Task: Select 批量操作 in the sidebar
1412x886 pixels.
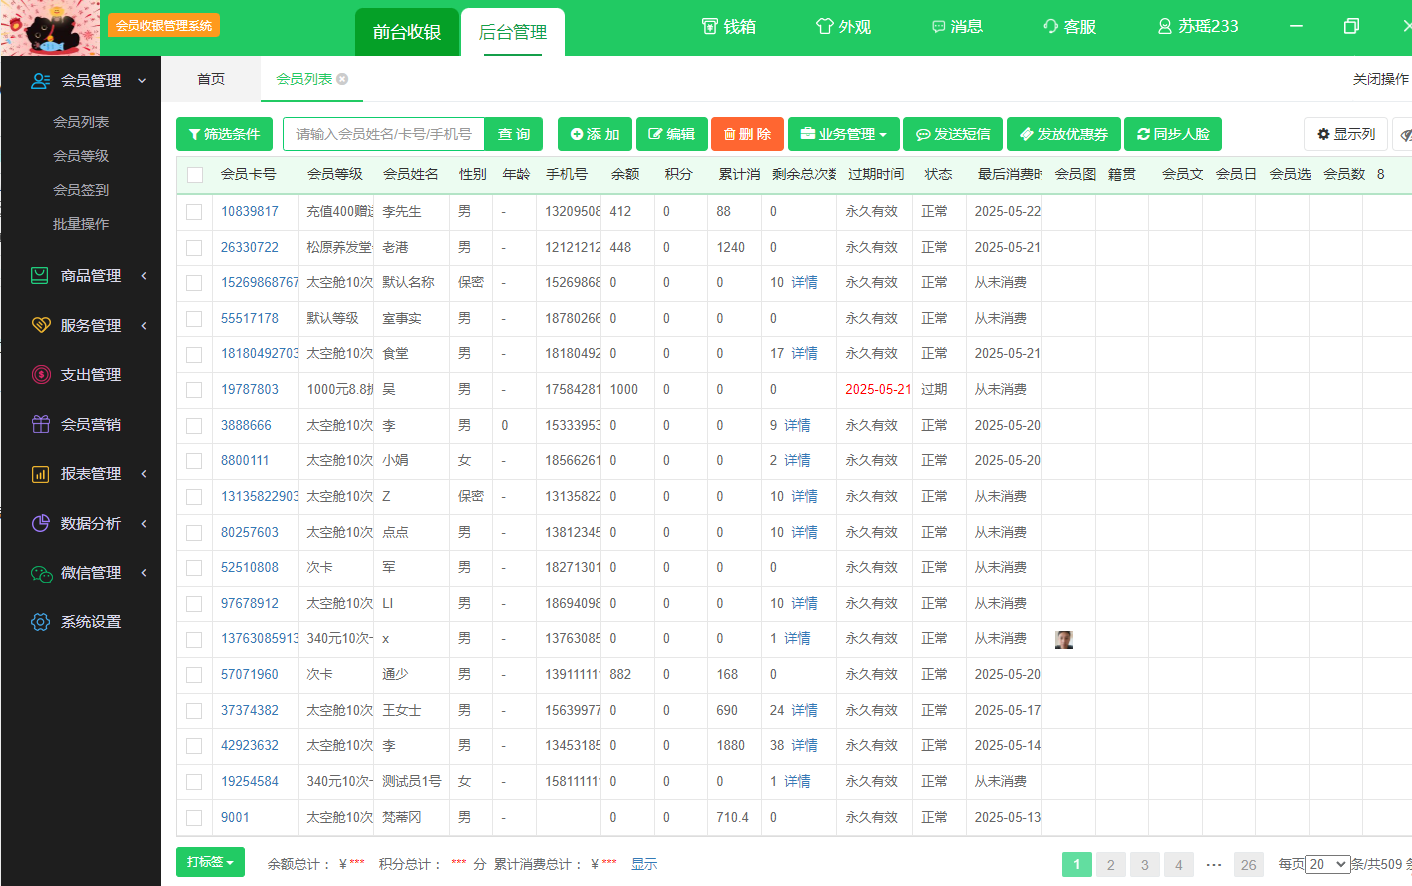Action: click(x=81, y=224)
